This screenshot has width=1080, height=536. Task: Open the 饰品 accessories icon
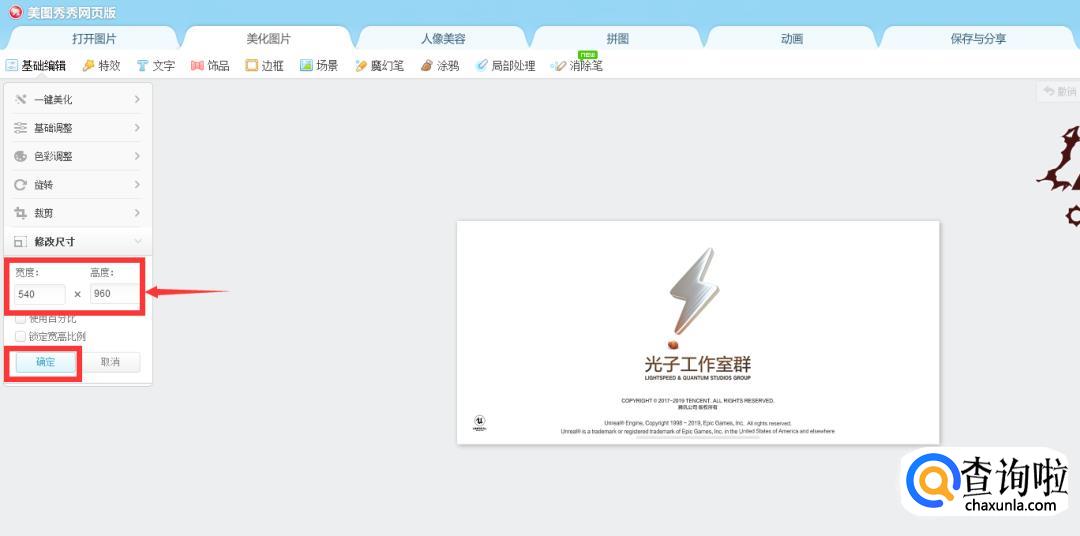pyautogui.click(x=198, y=66)
